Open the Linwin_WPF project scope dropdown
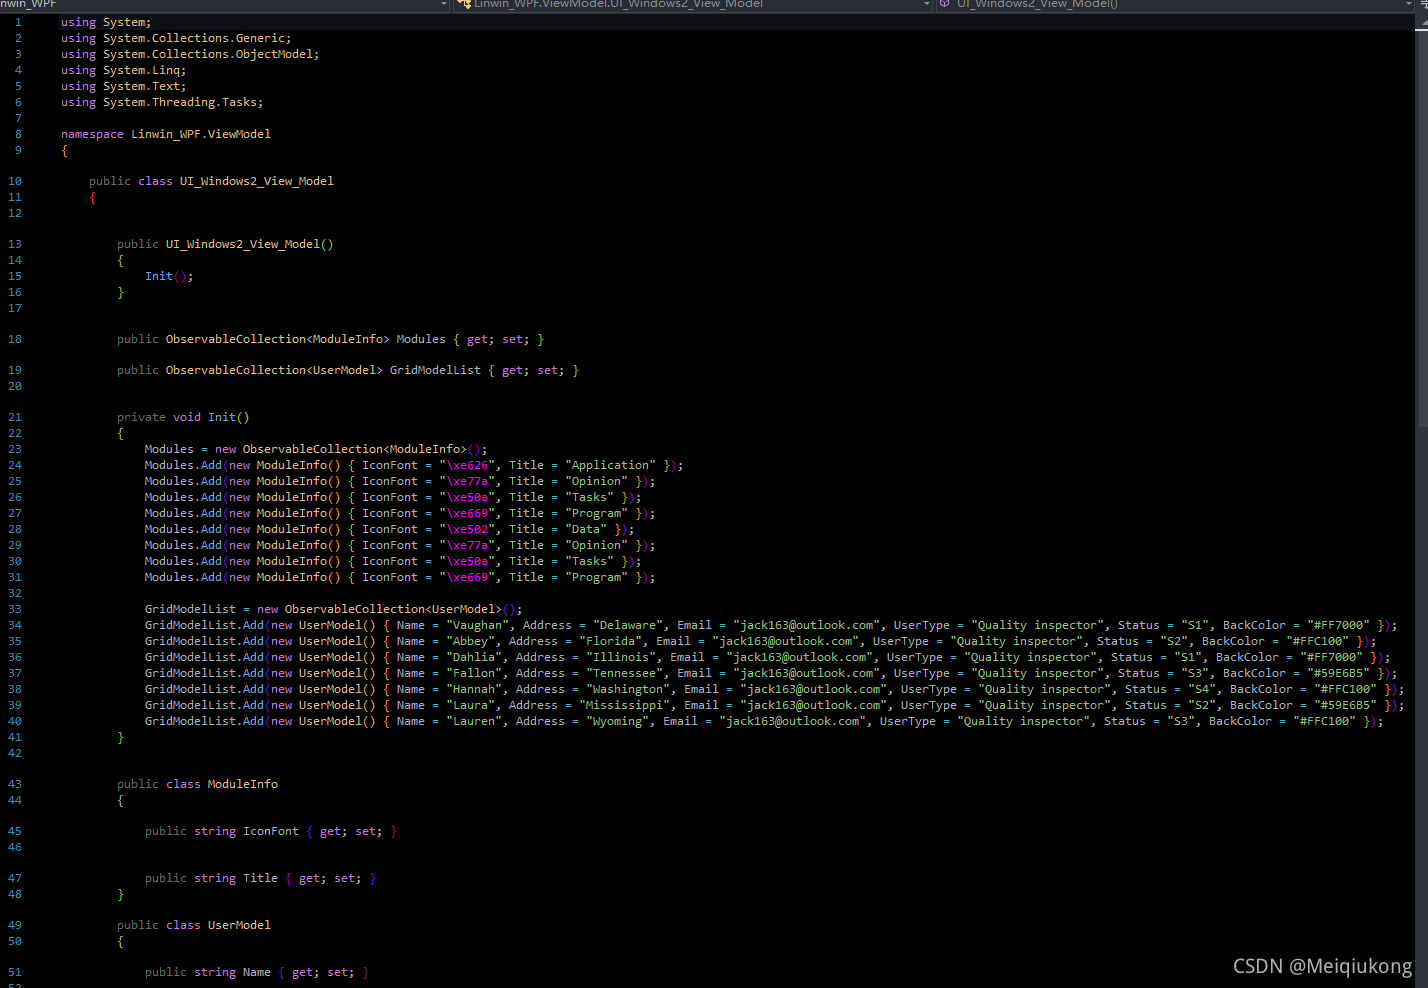The height and width of the screenshot is (988, 1428). 224,5
